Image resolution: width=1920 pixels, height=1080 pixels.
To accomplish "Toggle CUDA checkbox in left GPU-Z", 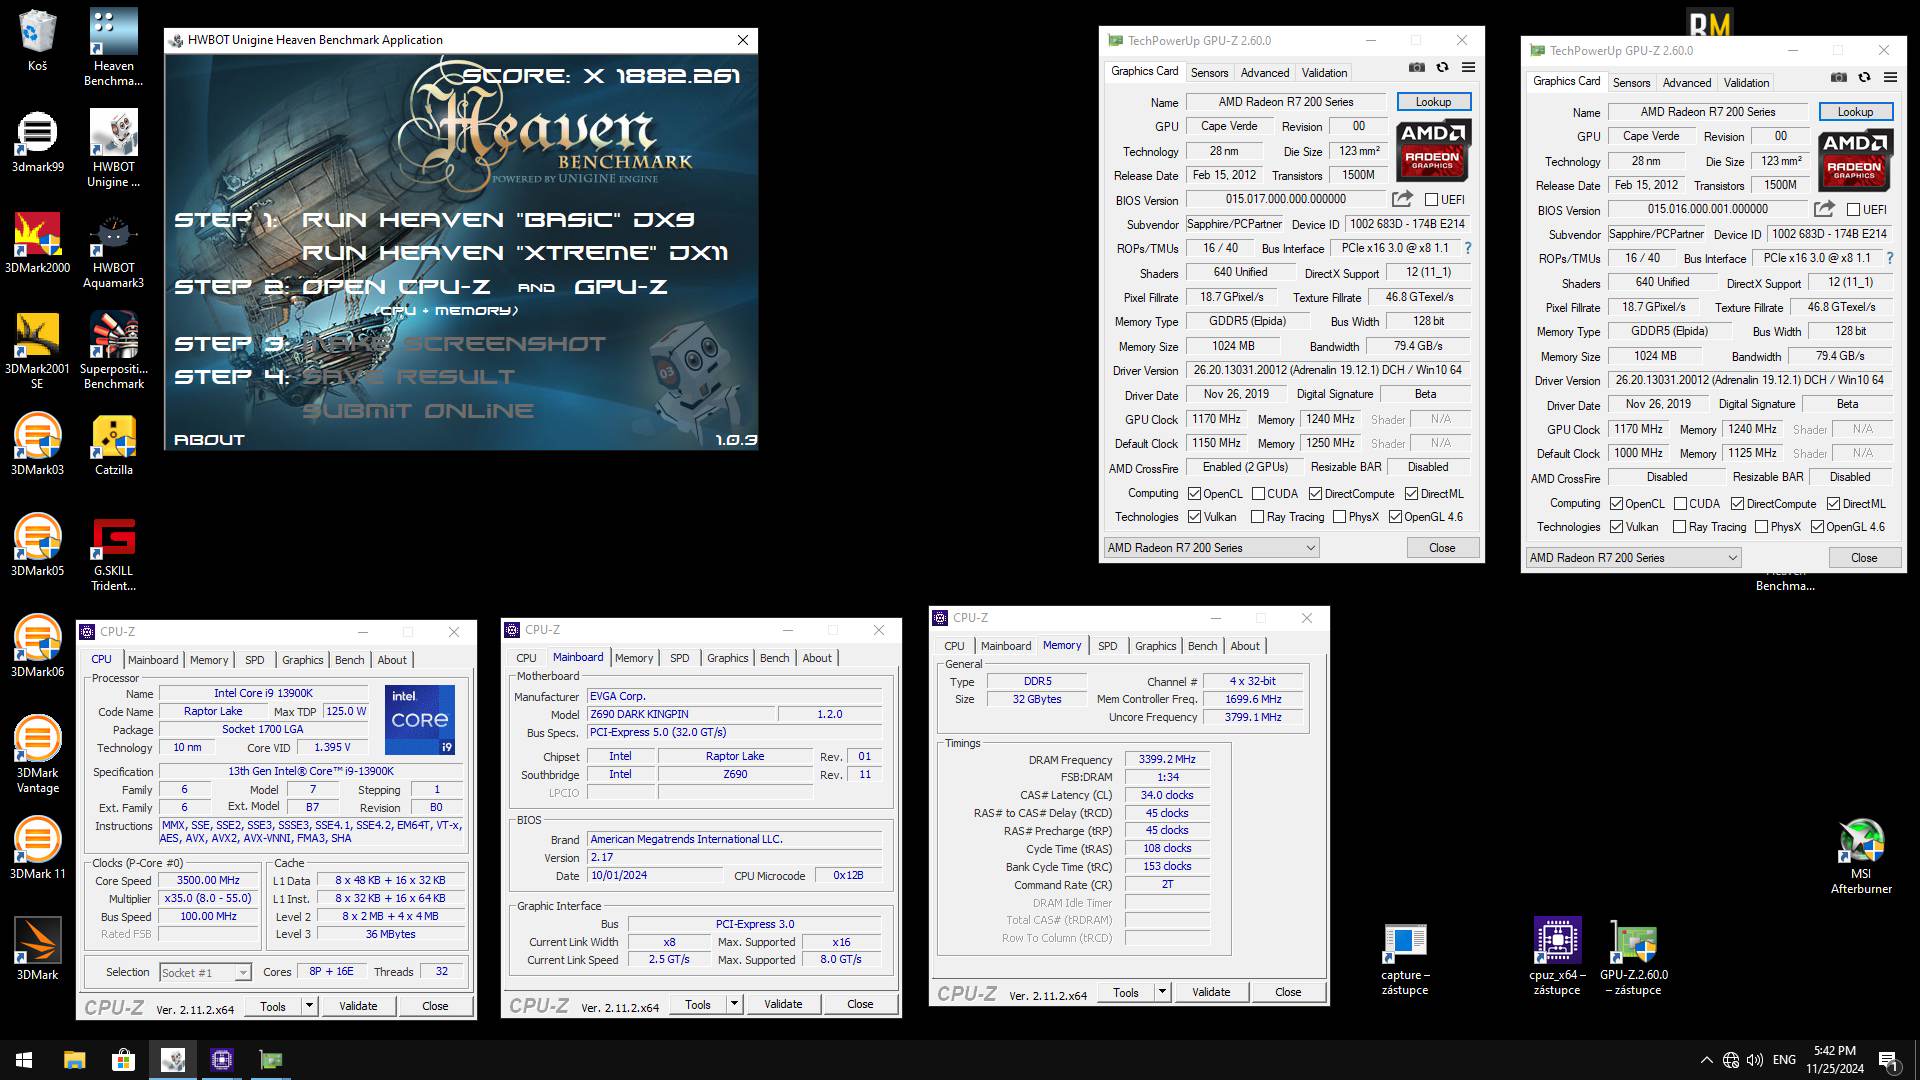I will pyautogui.click(x=1257, y=493).
